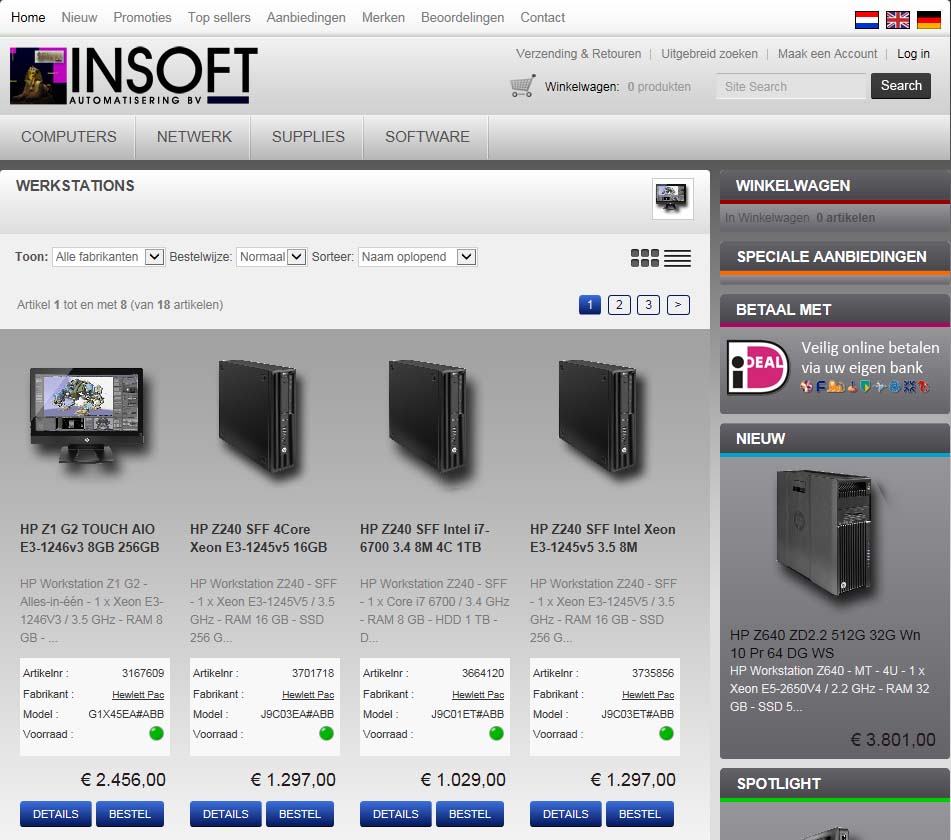Open Hewlett Pac link for article 3701718

[308, 694]
